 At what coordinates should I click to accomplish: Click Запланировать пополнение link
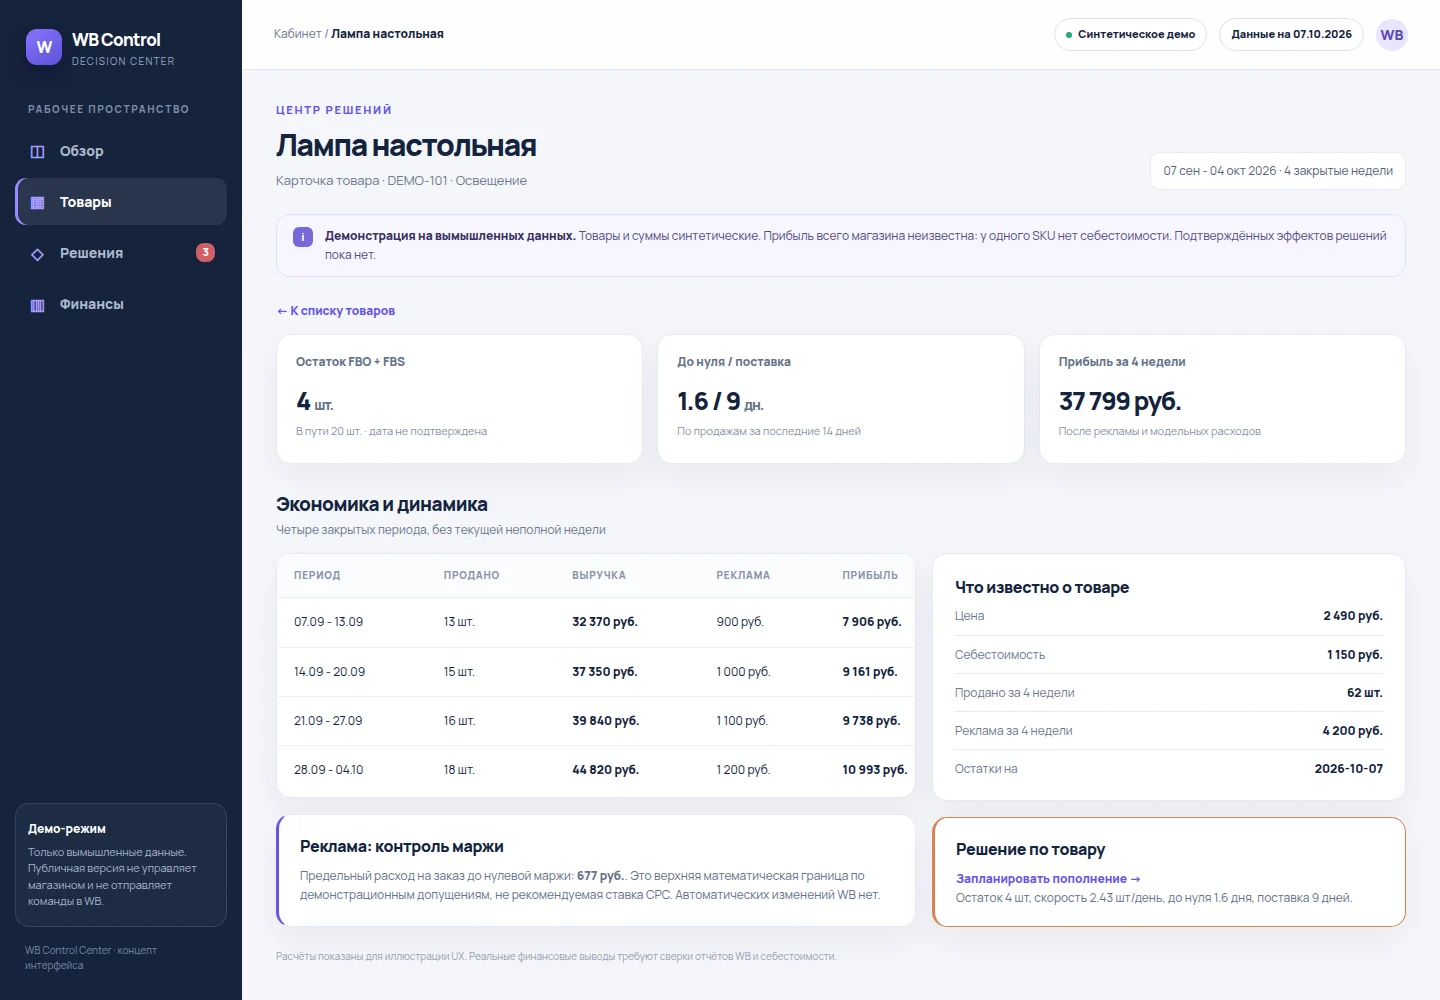[1048, 879]
